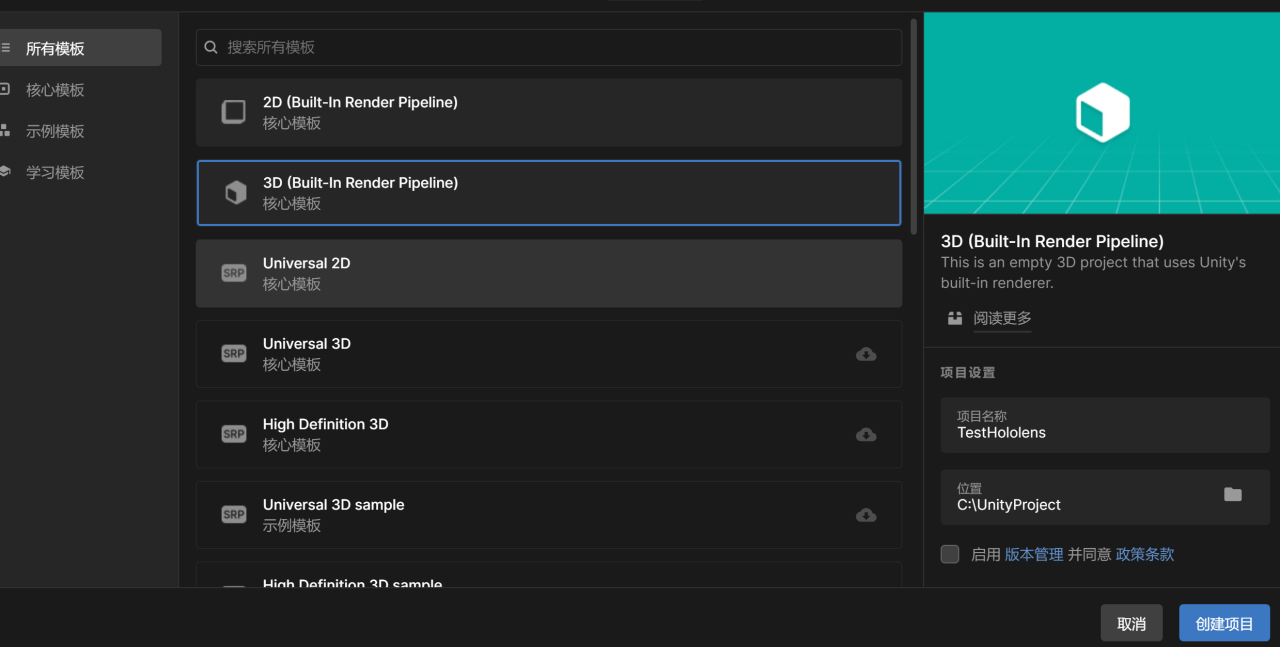Open the 版本管理 link

point(1034,554)
